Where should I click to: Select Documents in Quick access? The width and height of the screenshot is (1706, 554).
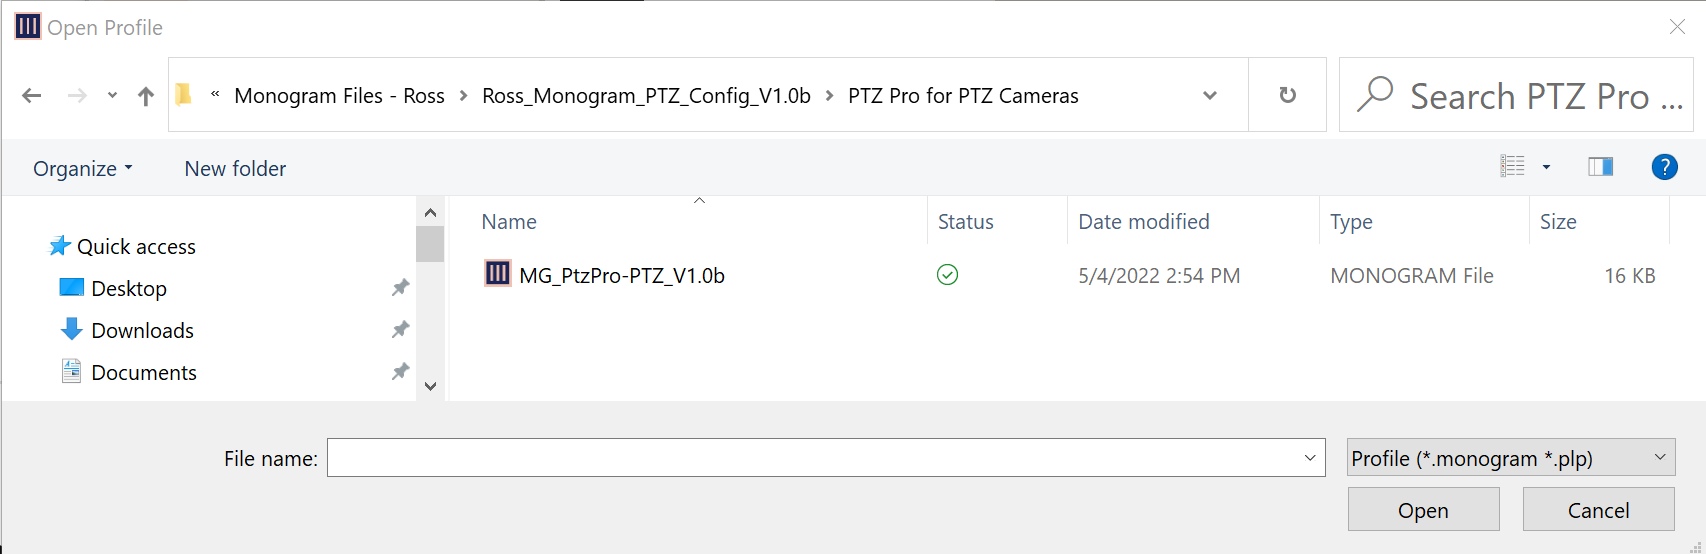pyautogui.click(x=143, y=372)
